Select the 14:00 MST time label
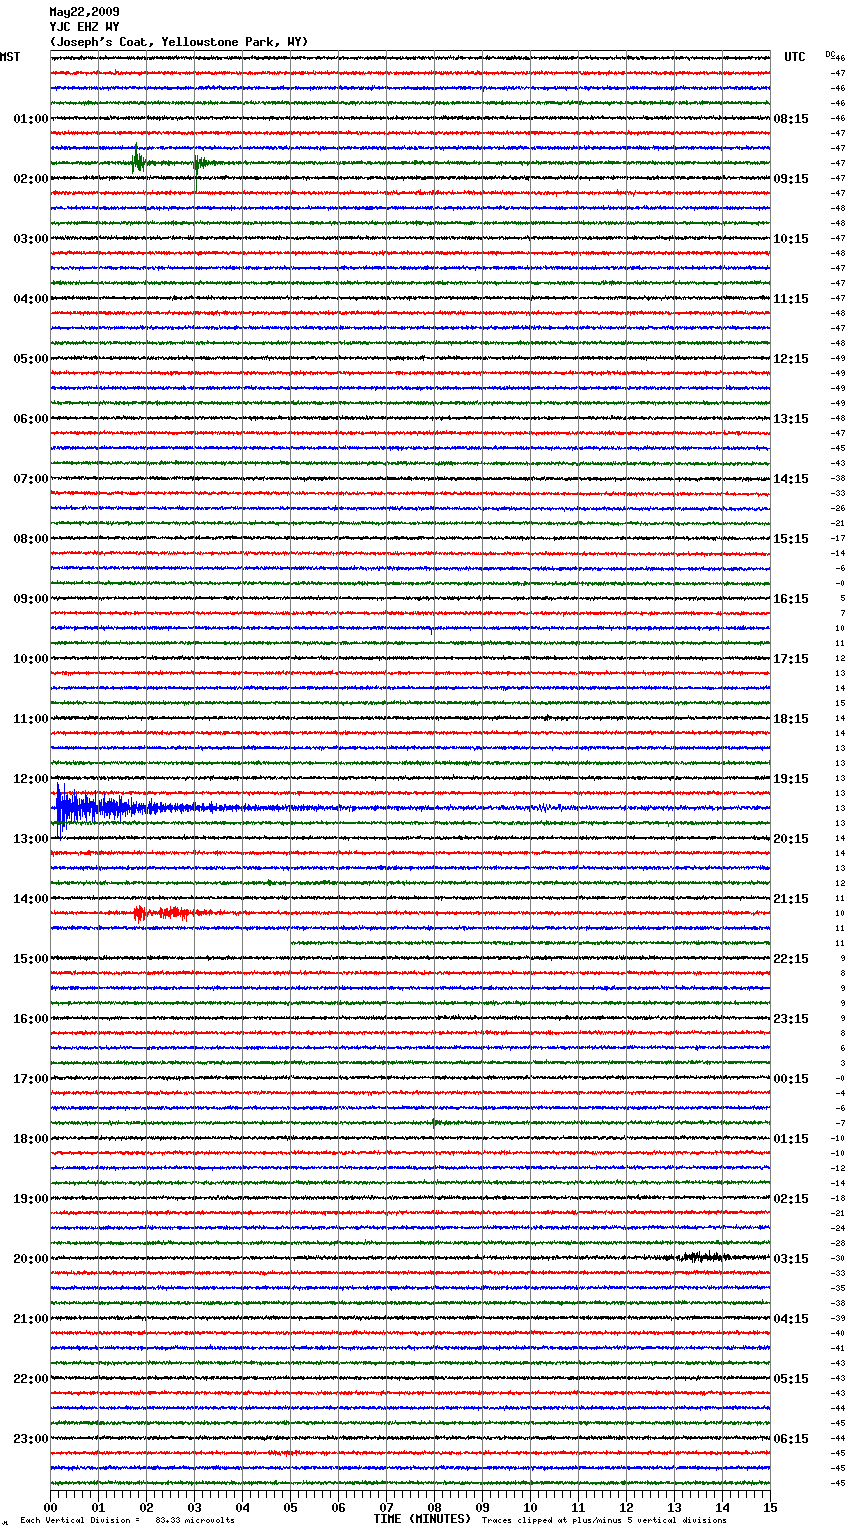This screenshot has width=850, height=1534. (31, 899)
